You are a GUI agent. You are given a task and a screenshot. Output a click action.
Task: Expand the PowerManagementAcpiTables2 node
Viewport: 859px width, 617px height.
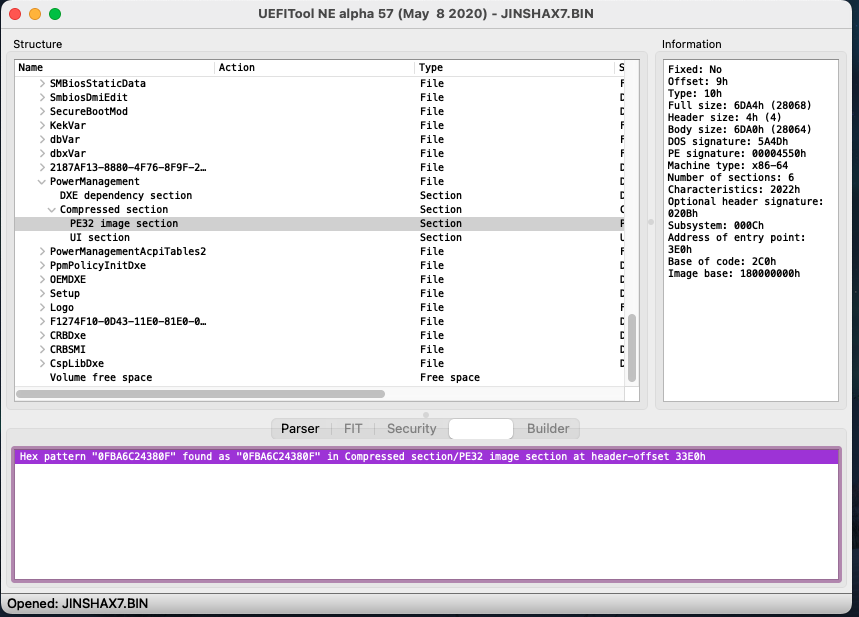(42, 252)
